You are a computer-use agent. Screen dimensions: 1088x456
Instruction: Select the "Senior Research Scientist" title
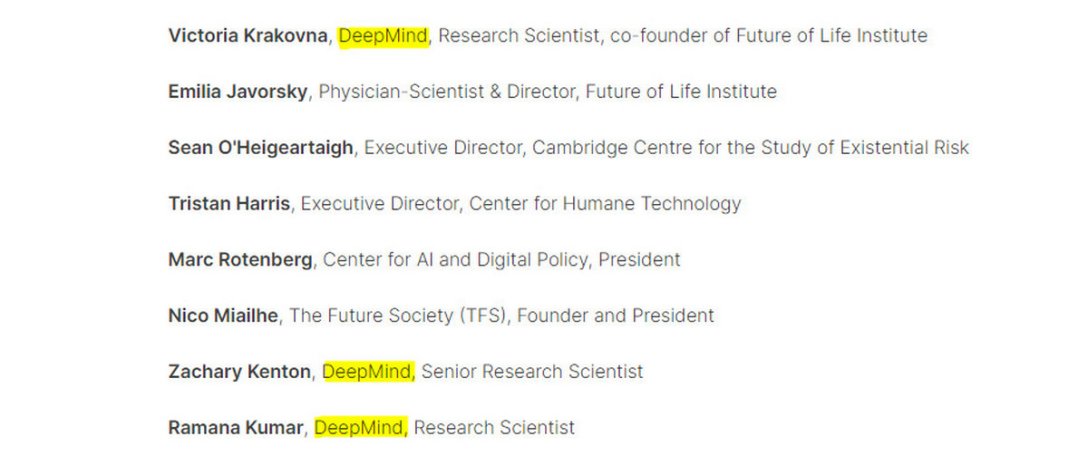532,372
